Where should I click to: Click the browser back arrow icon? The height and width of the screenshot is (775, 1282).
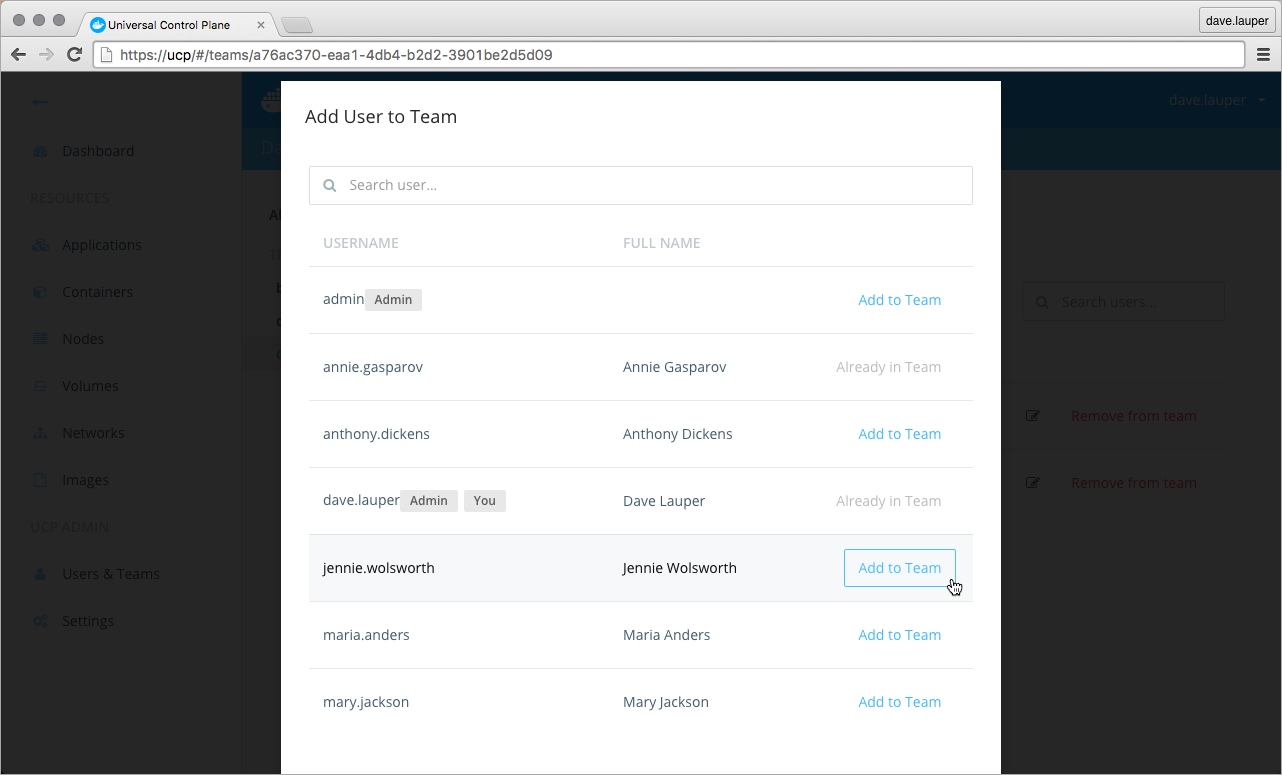click(19, 55)
